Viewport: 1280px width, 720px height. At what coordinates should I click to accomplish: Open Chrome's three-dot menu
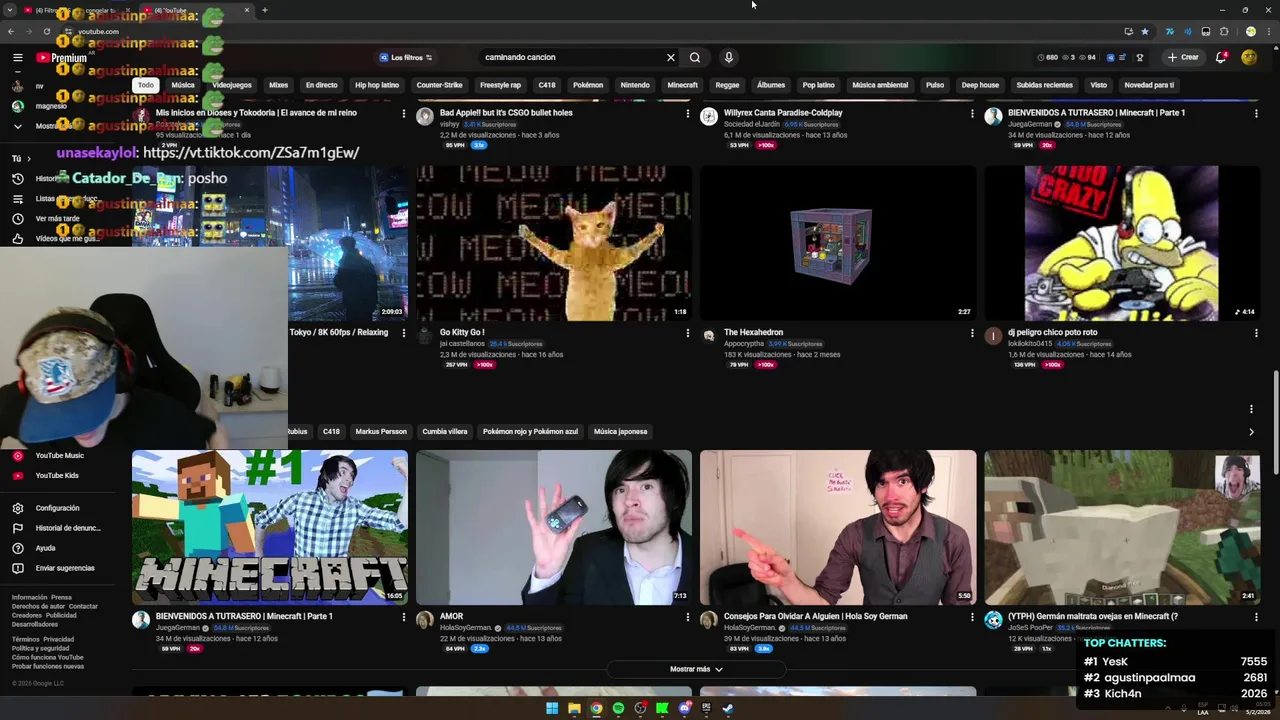tap(1268, 31)
